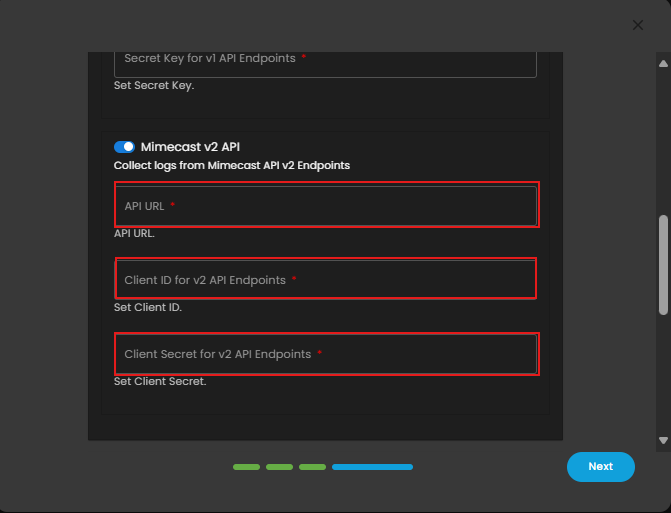Select the Secret Key for v1 API Endpoints field
Viewport: 671px width, 513px height.
[x=325, y=64]
